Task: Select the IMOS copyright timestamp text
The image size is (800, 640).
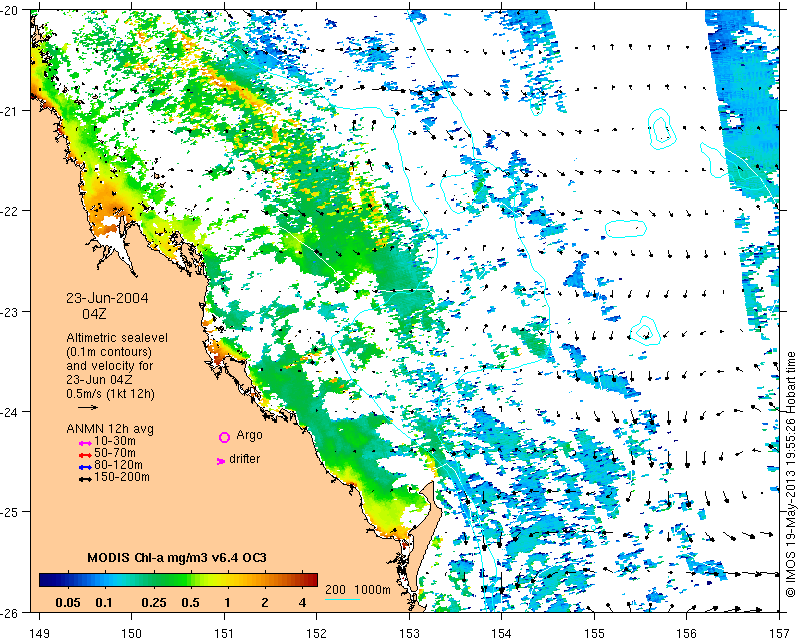Action: 791,474
